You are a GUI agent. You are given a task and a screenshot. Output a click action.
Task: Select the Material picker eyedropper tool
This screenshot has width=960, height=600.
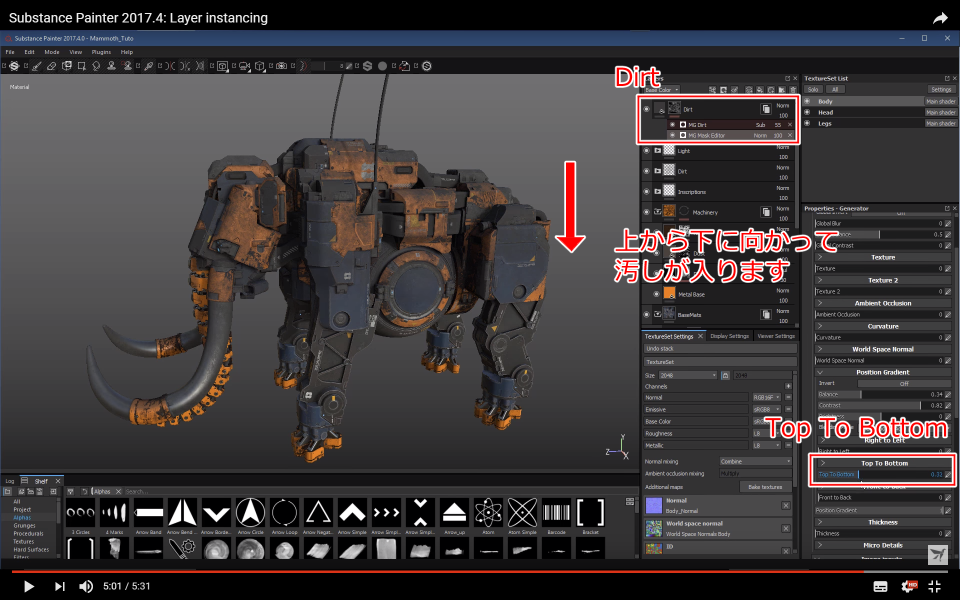[149, 66]
